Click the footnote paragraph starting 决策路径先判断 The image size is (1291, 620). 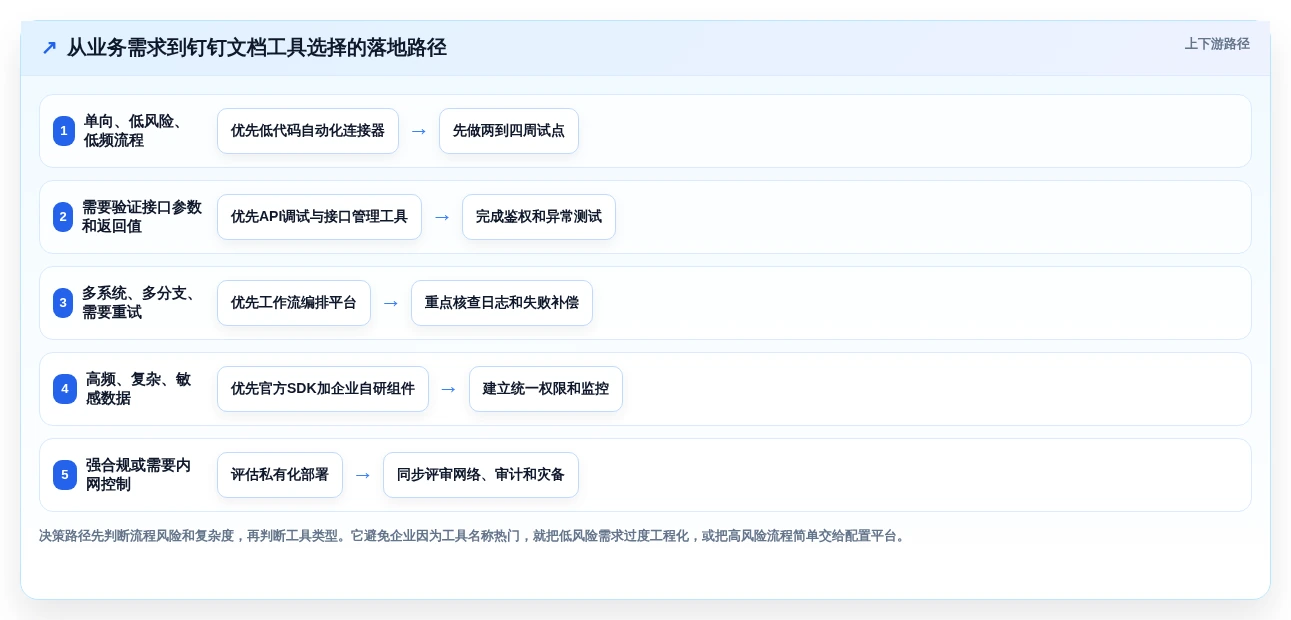(474, 536)
